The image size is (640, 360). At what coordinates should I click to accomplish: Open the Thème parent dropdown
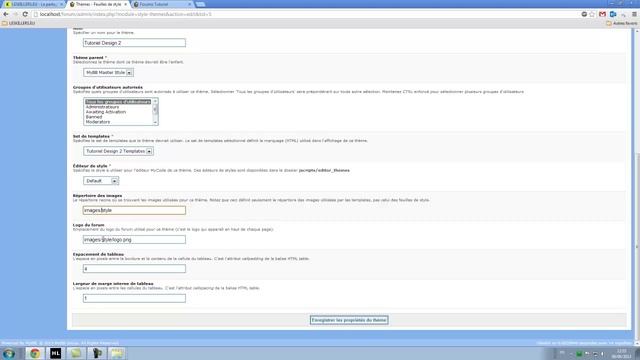109,73
